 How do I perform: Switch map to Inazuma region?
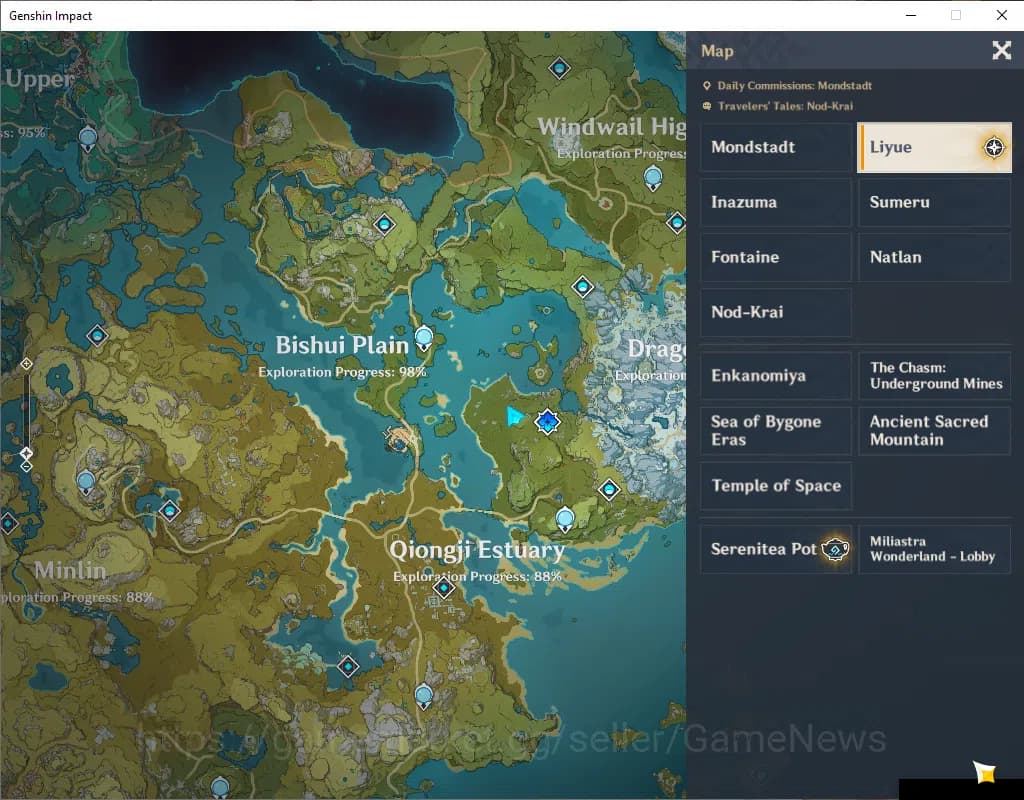click(776, 202)
